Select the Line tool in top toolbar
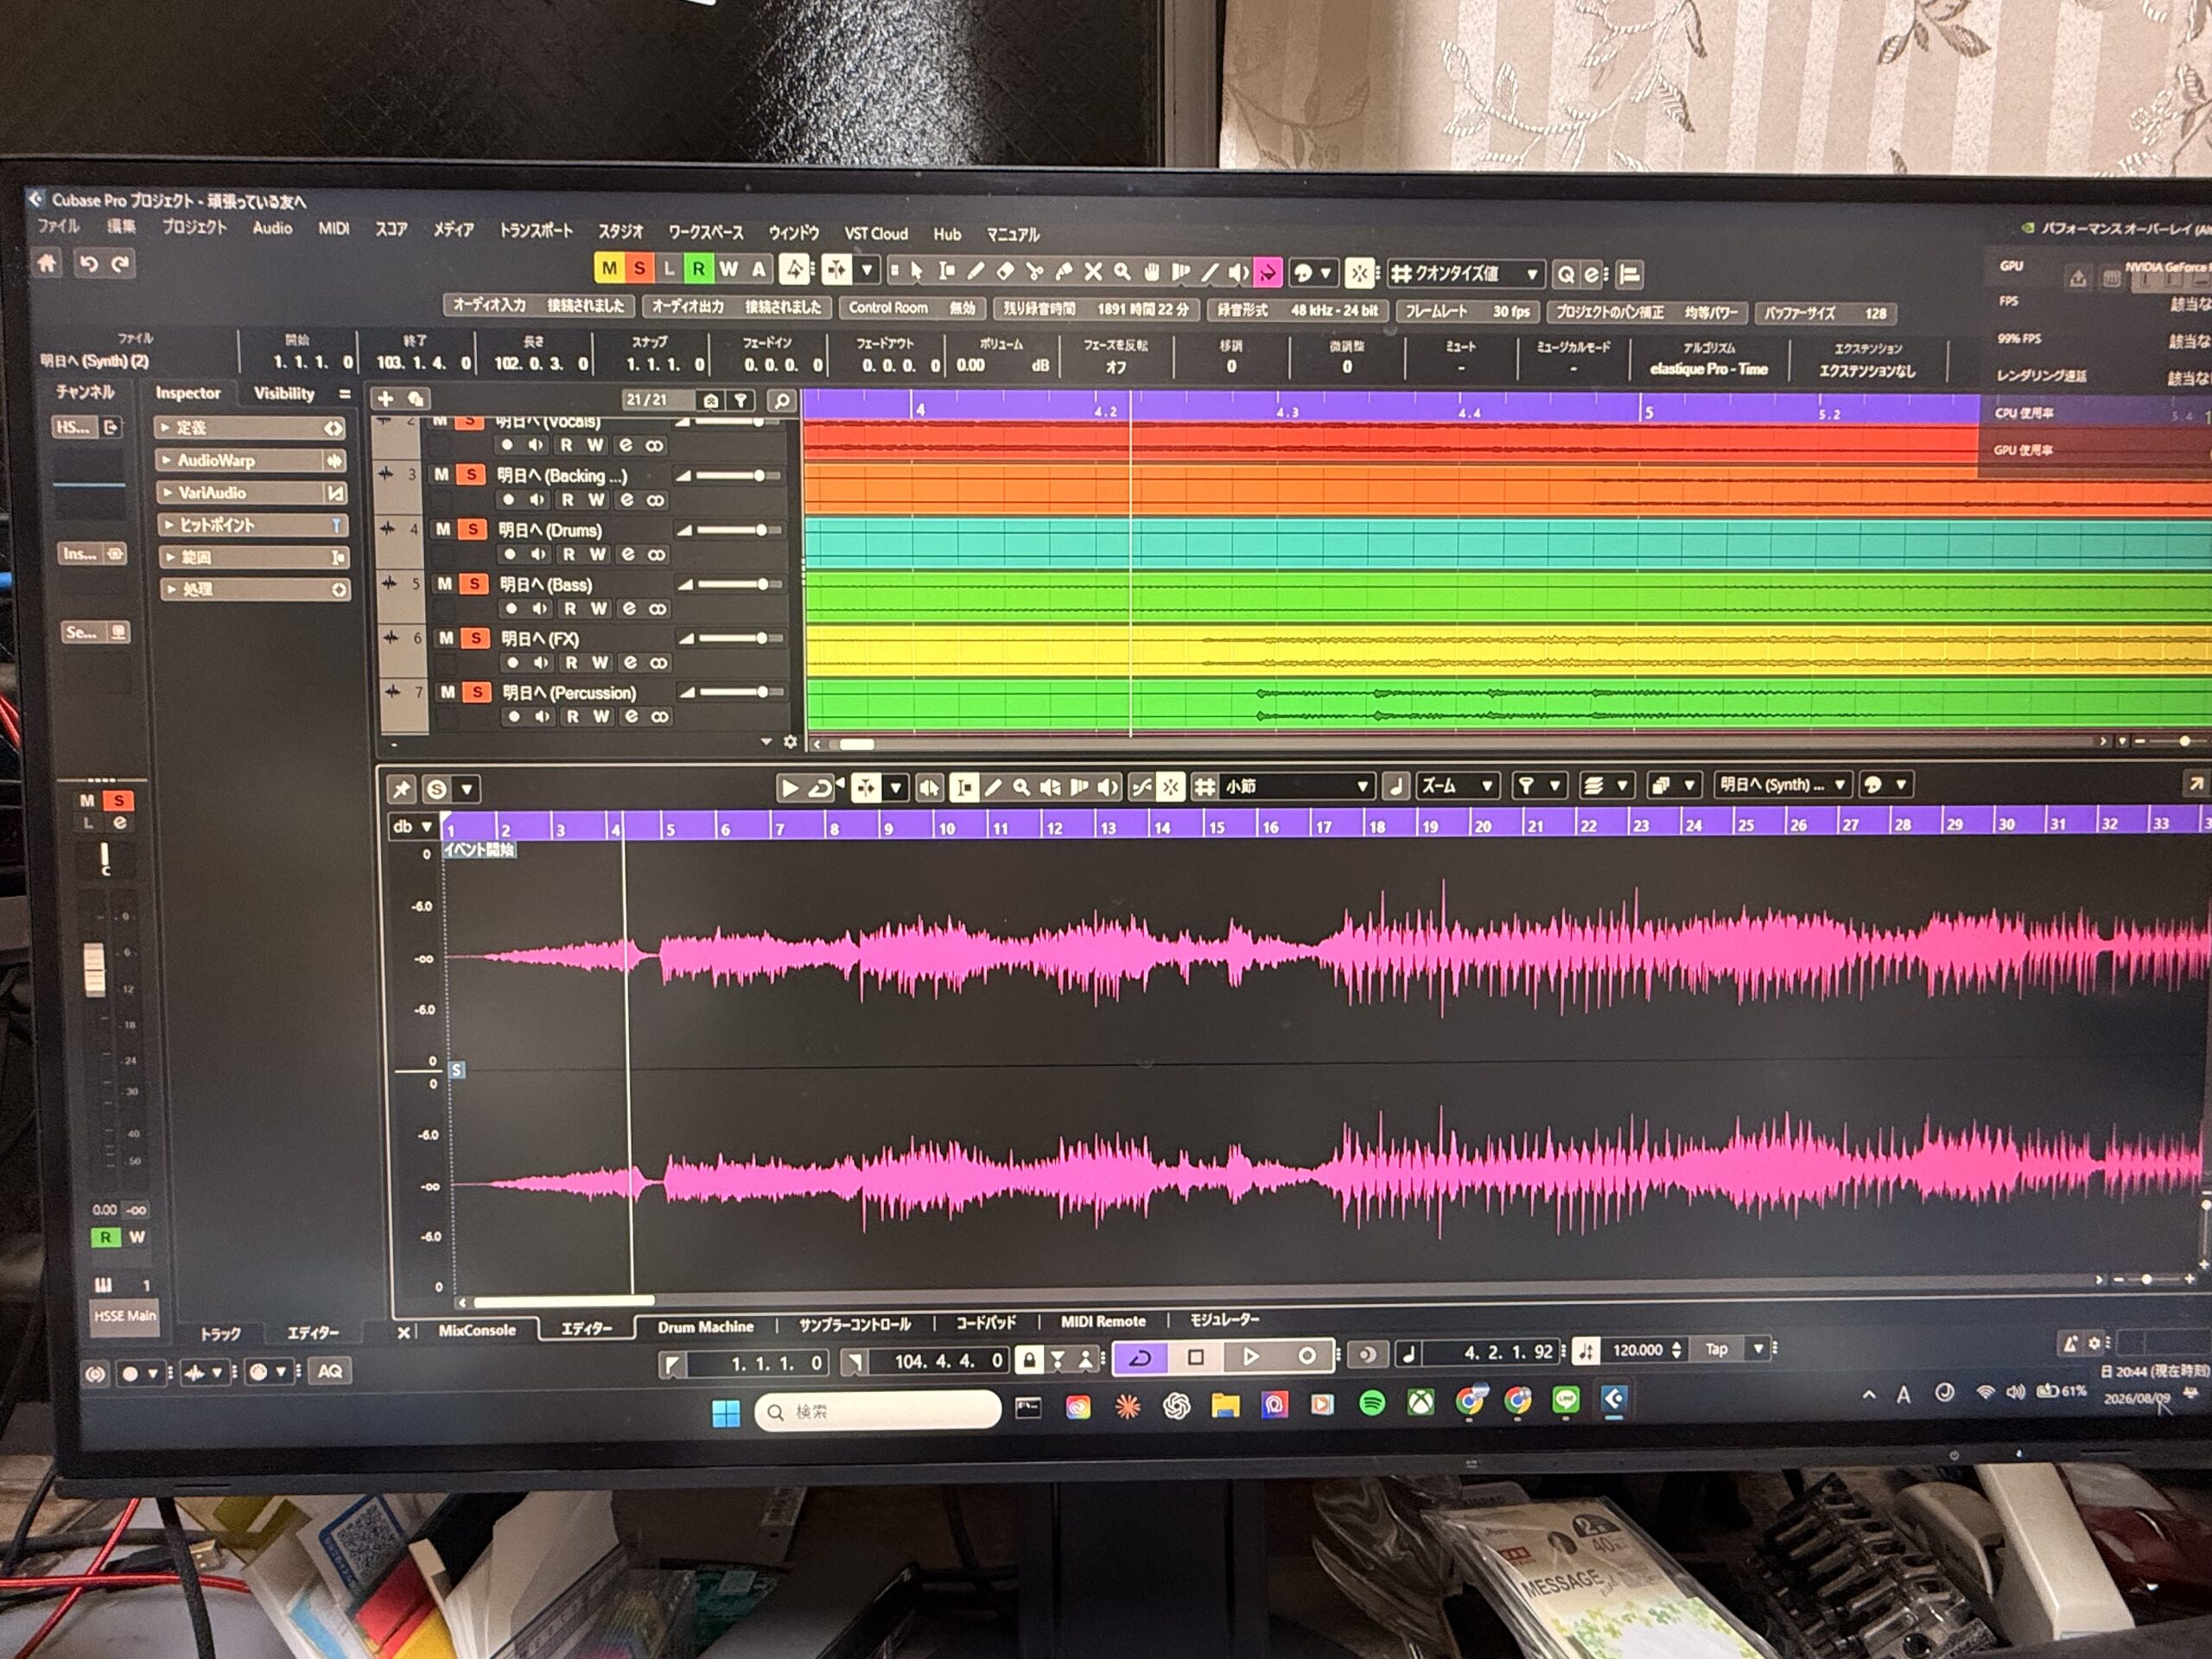2212x1659 pixels. [1210, 271]
